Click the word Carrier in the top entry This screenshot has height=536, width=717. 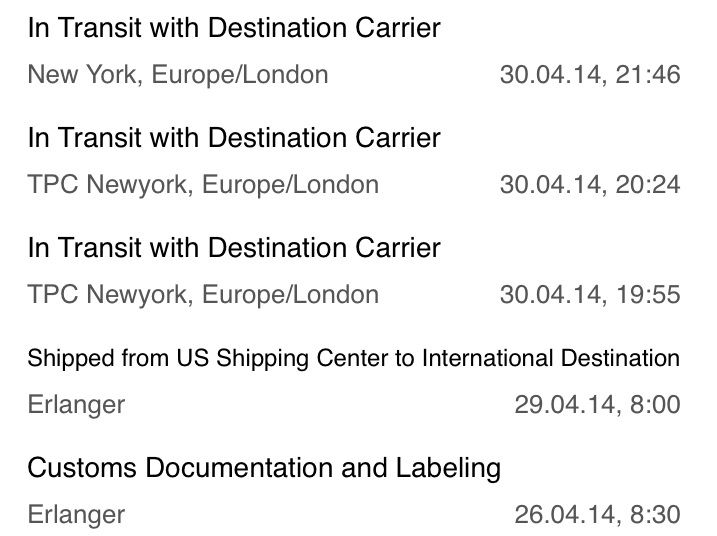point(398,27)
